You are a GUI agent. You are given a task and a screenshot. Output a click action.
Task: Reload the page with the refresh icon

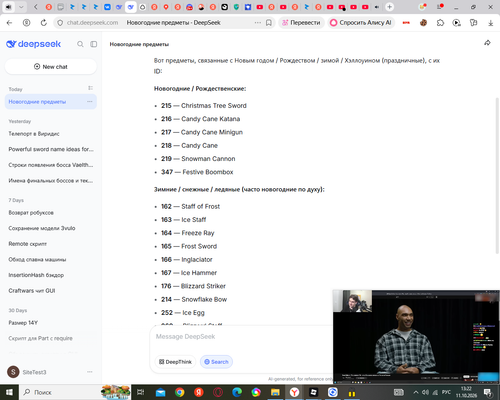pyautogui.click(x=44, y=23)
